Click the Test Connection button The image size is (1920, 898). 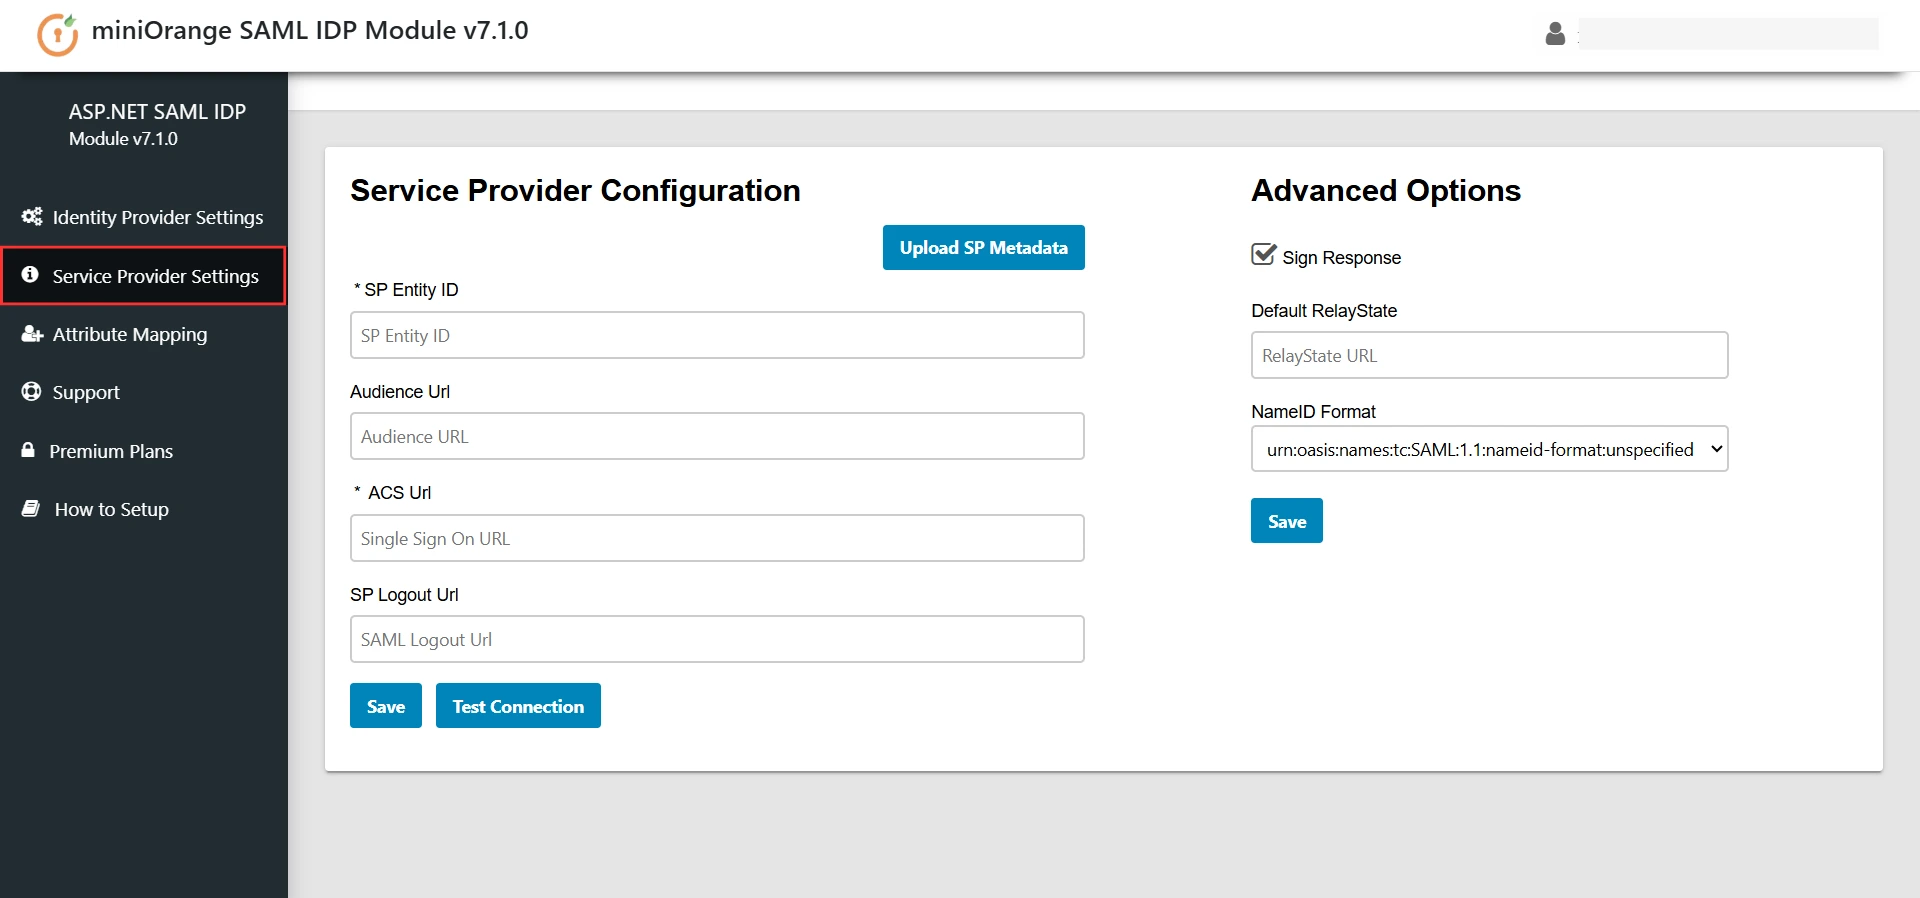(x=518, y=706)
